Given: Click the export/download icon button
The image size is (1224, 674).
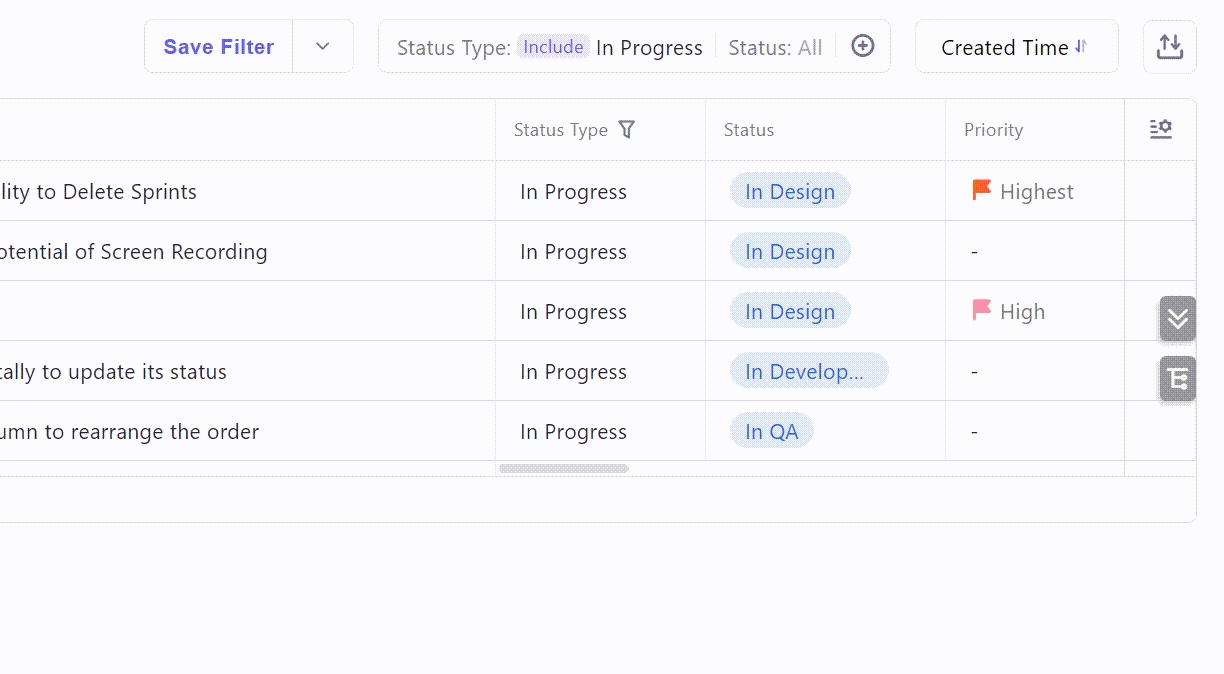Looking at the screenshot, I should point(1169,47).
